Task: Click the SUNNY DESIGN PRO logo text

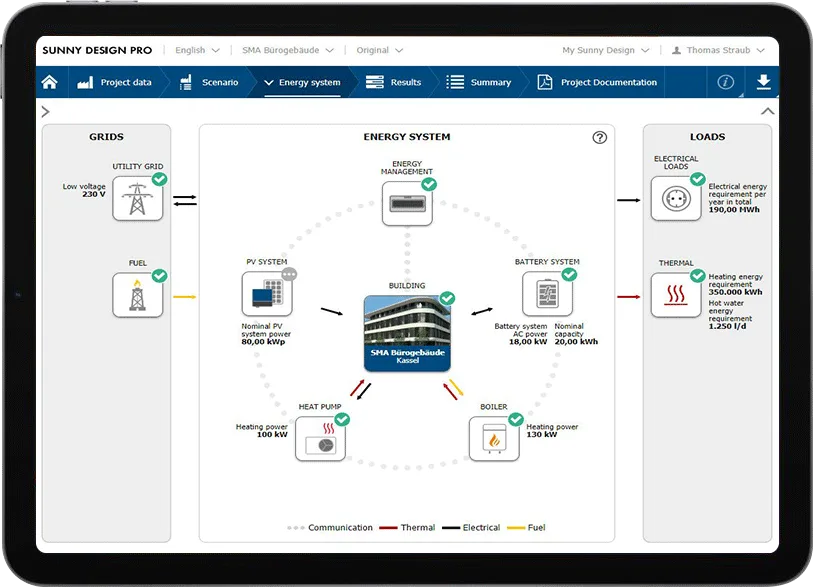Action: (x=97, y=50)
